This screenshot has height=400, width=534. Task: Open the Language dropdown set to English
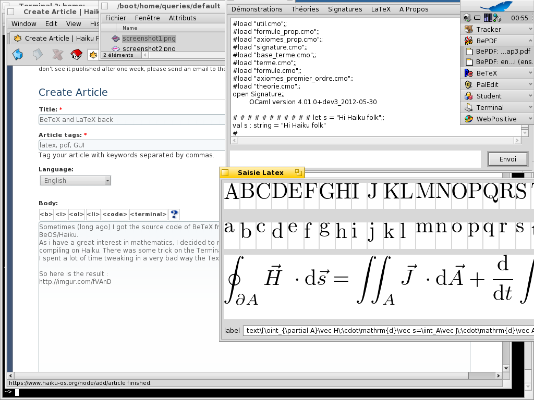click(75, 180)
